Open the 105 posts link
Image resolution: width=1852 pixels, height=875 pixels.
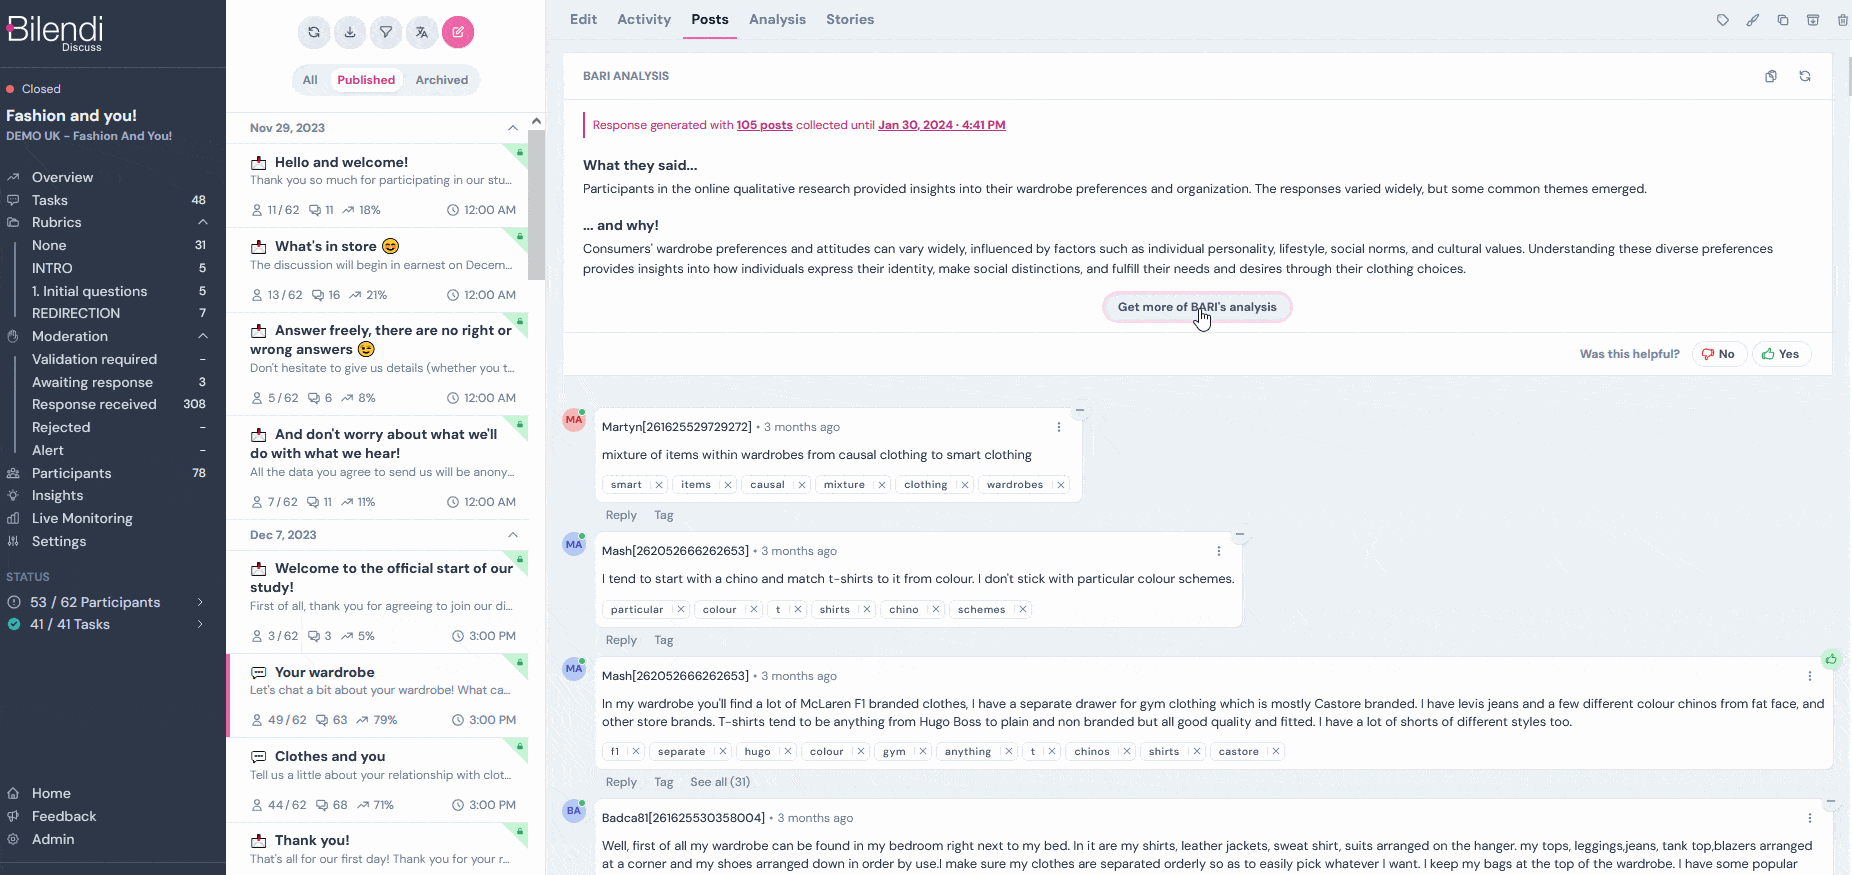pos(764,125)
